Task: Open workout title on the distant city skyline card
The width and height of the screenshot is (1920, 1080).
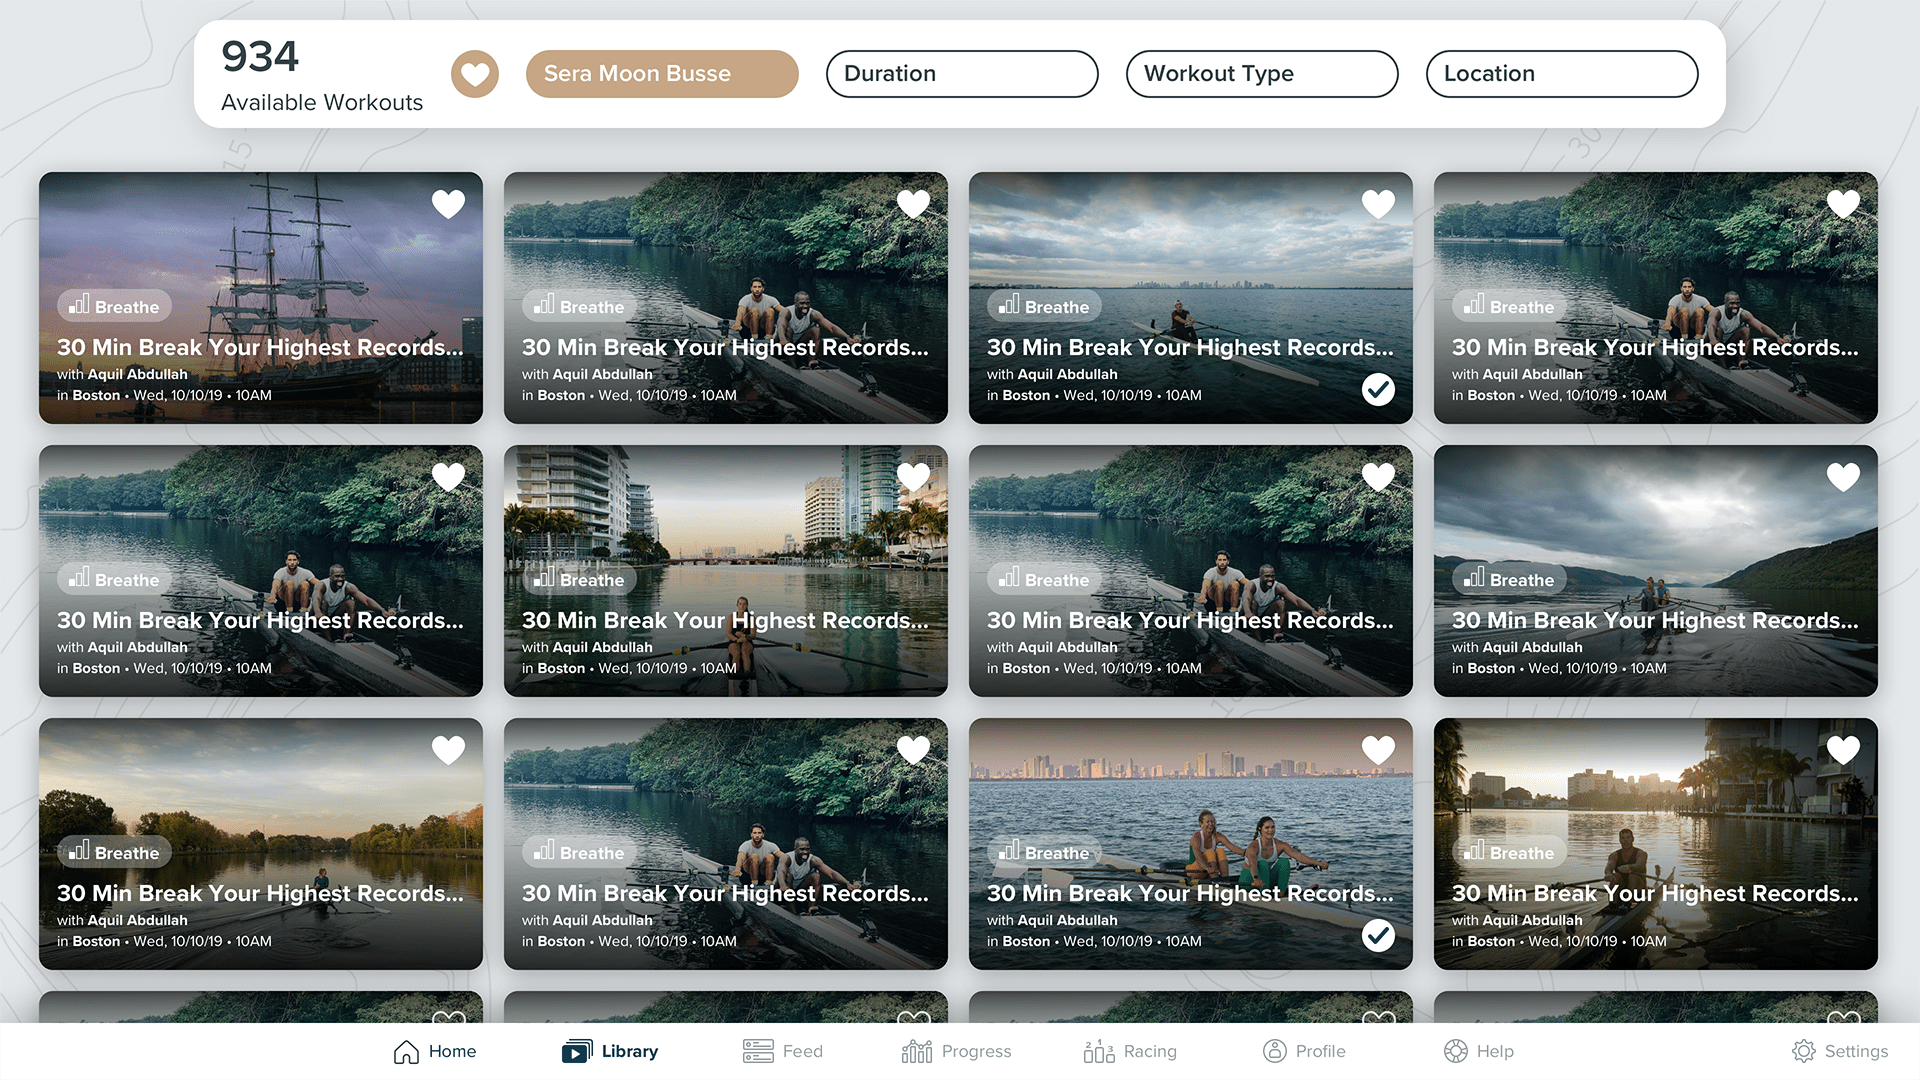Action: pyautogui.click(x=1190, y=347)
